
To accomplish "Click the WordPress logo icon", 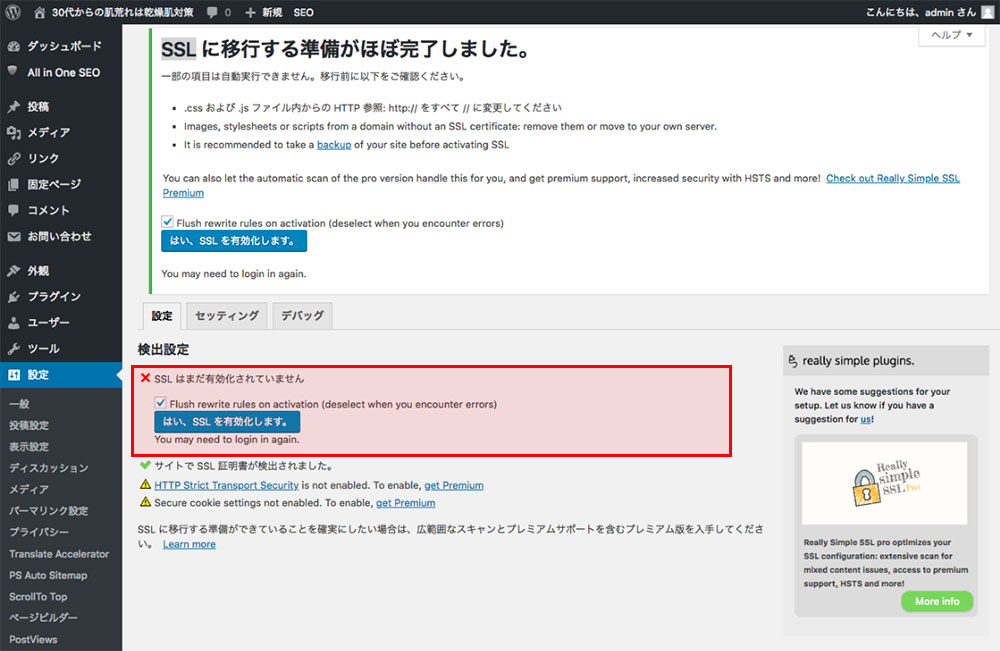I will pos(13,12).
